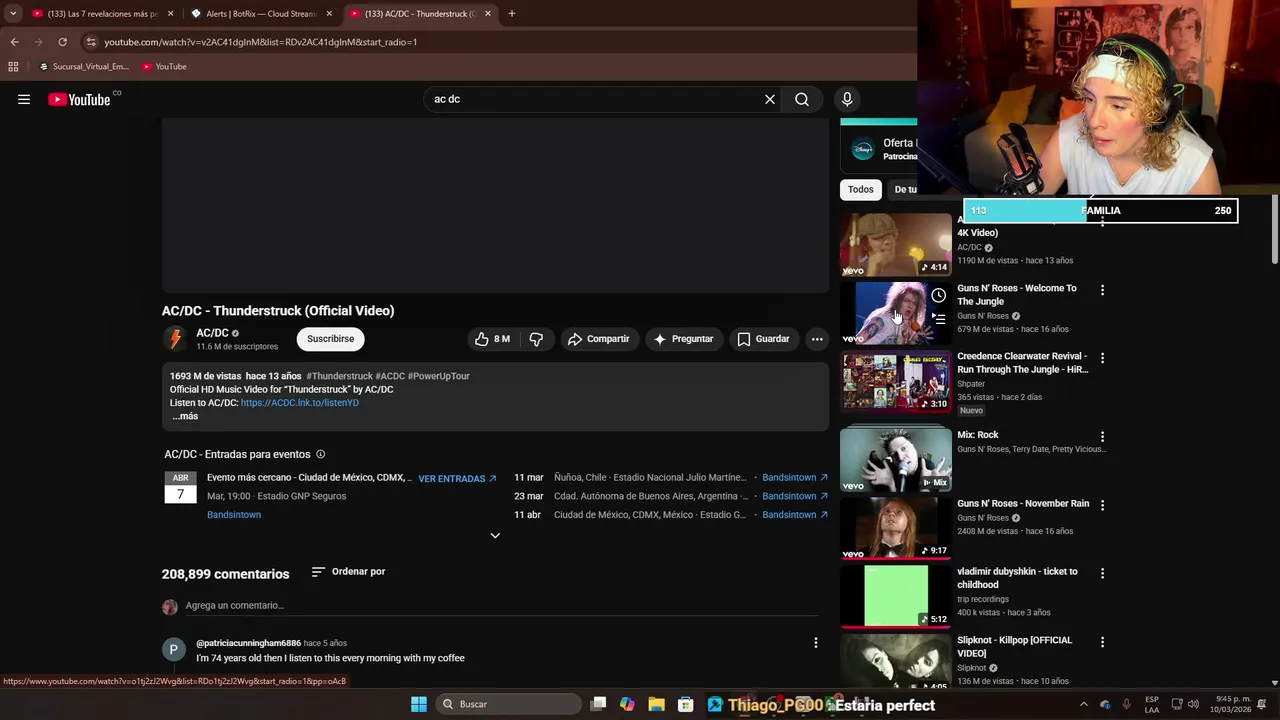Open the Compartir share dialog

[x=598, y=339]
